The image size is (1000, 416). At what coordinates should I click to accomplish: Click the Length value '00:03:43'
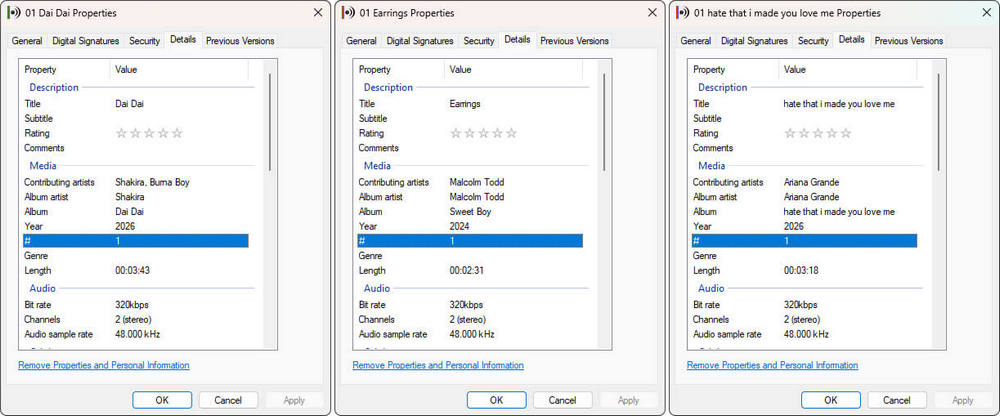(x=132, y=271)
